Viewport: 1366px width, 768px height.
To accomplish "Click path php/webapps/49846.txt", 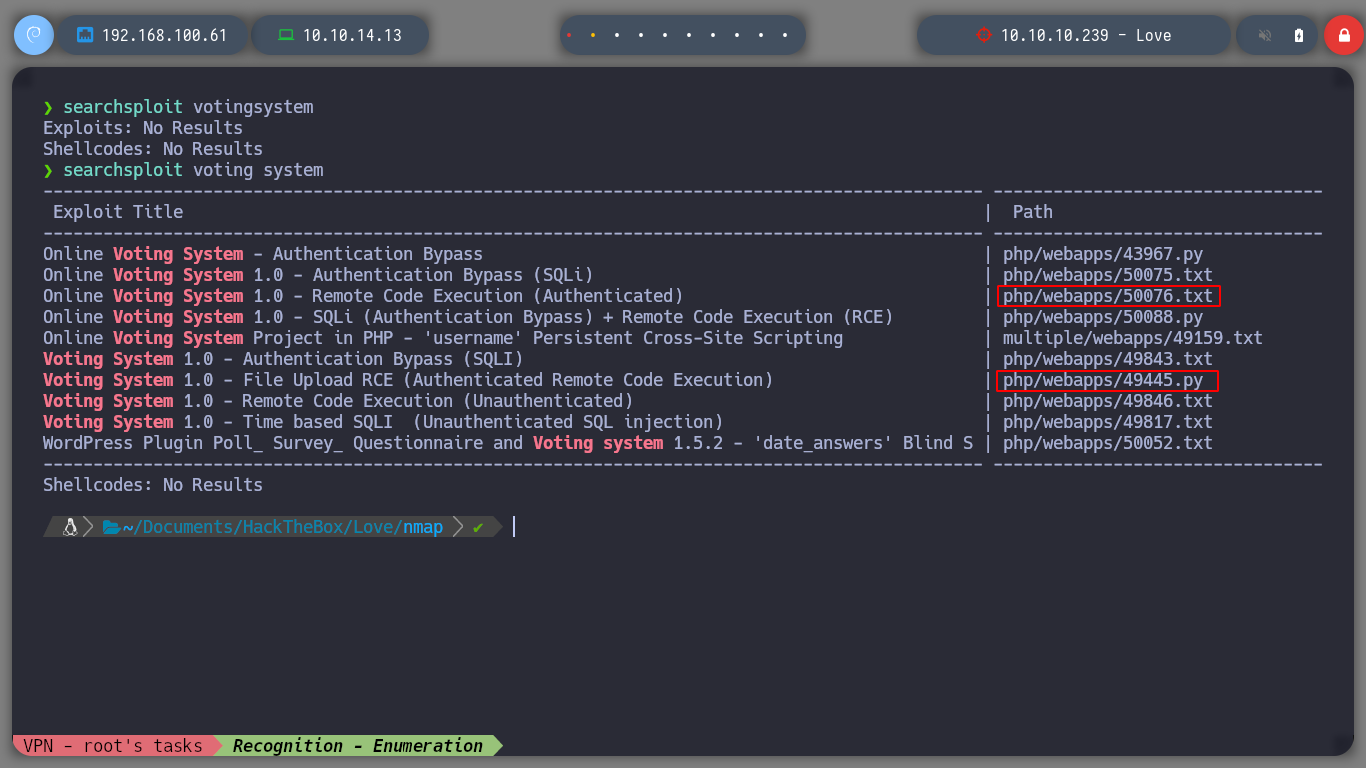I will [1107, 401].
